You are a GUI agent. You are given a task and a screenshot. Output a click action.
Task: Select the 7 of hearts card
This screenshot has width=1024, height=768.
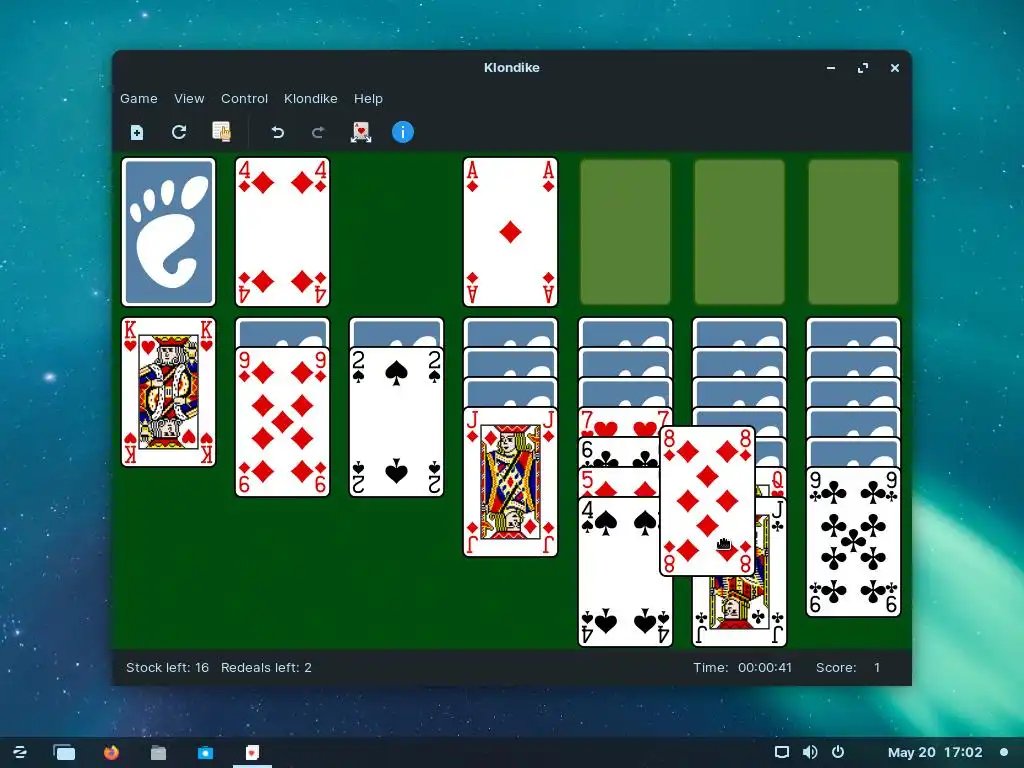tap(618, 423)
